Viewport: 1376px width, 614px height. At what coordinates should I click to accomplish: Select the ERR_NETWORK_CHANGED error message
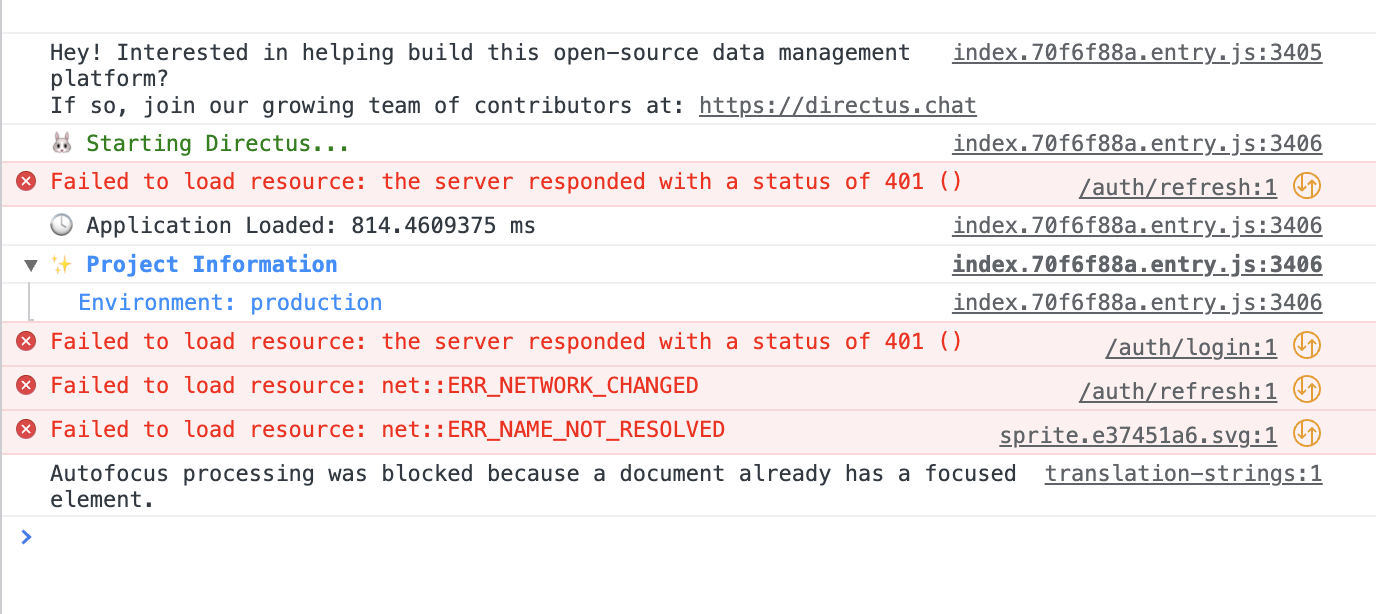pos(374,386)
